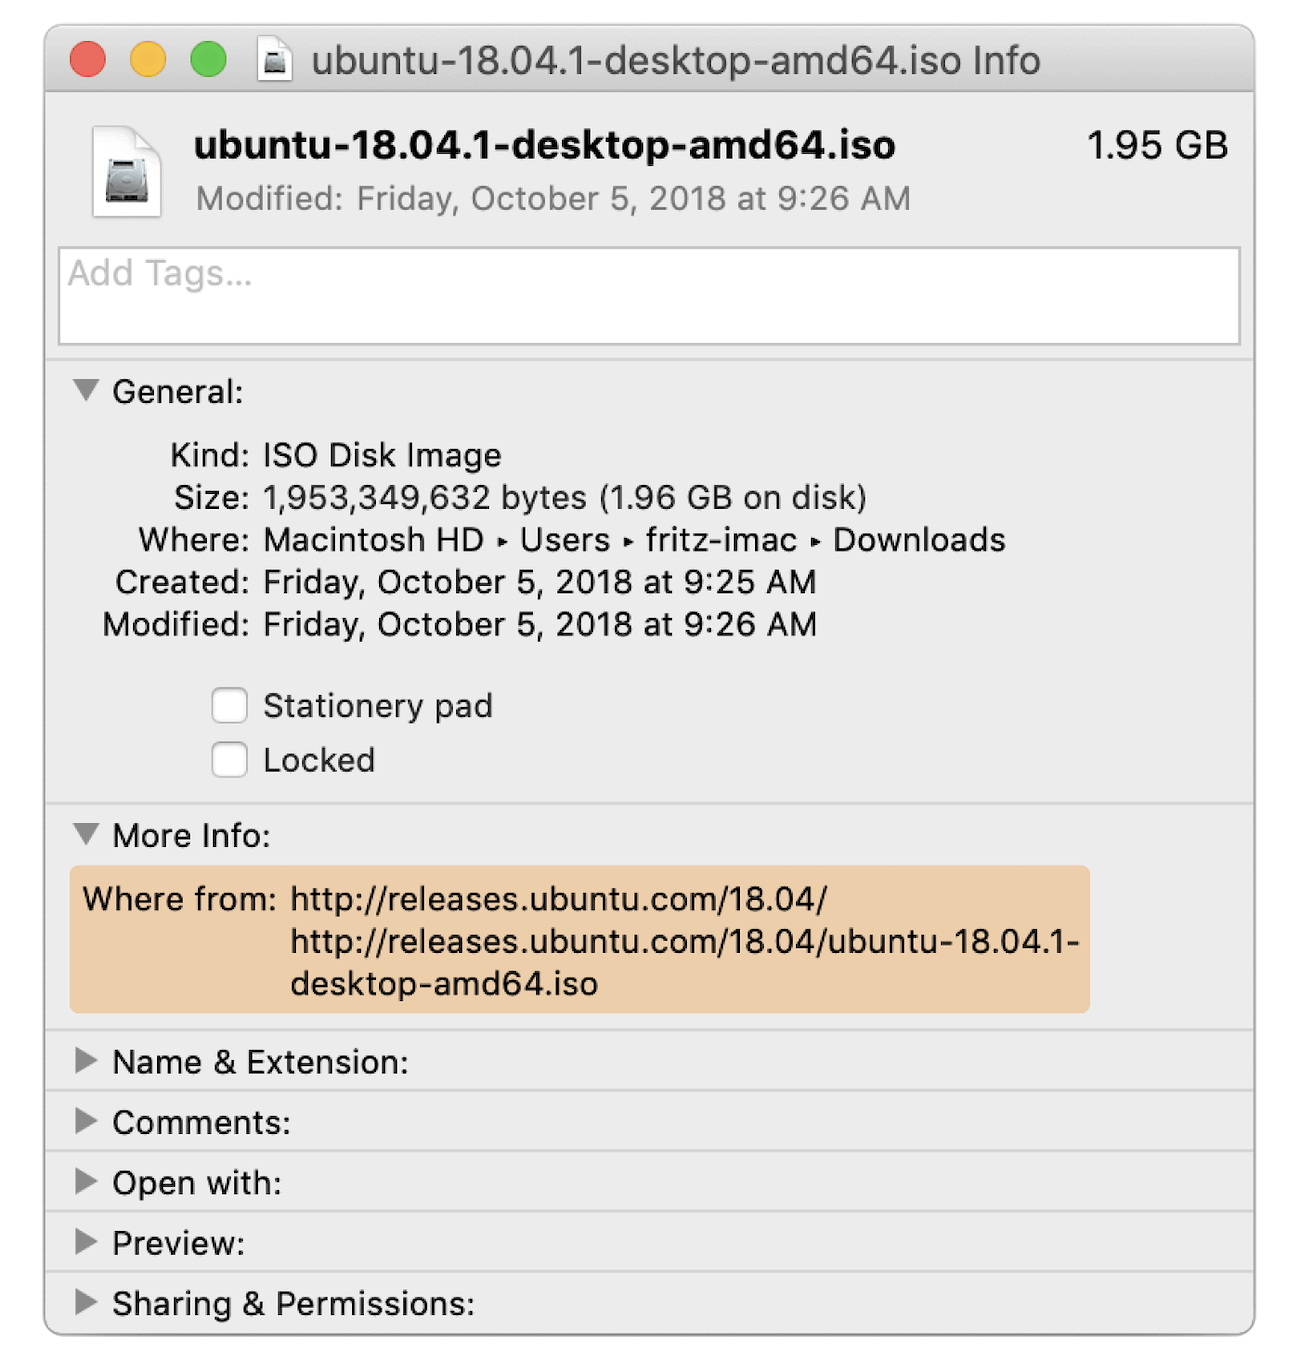Enable the Locked checkbox
The image size is (1300, 1359).
pyautogui.click(x=229, y=759)
